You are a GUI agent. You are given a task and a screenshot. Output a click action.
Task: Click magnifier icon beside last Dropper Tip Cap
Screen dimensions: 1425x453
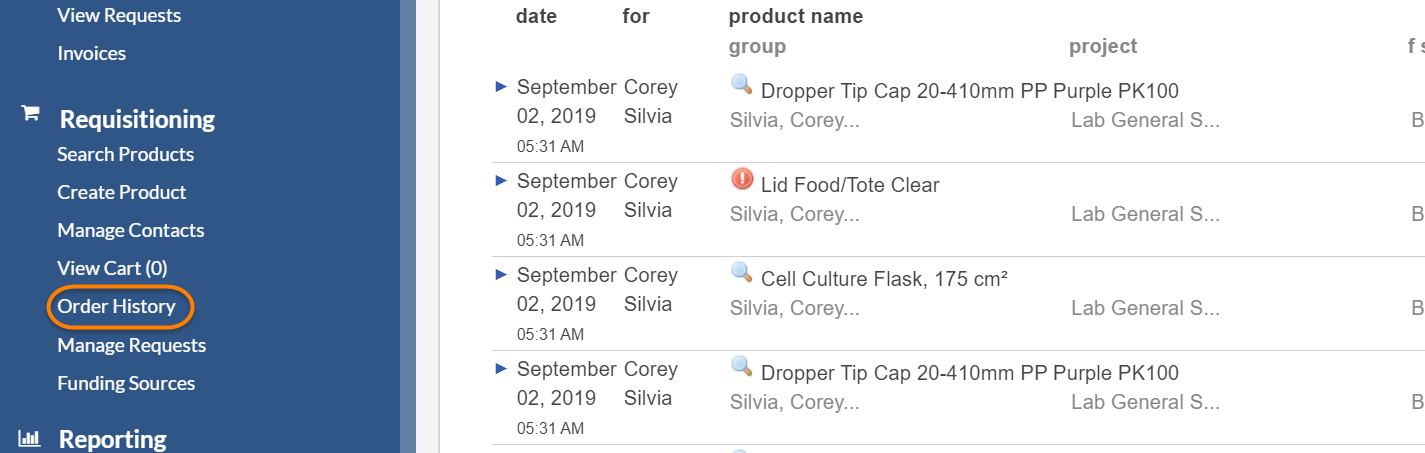coord(742,367)
